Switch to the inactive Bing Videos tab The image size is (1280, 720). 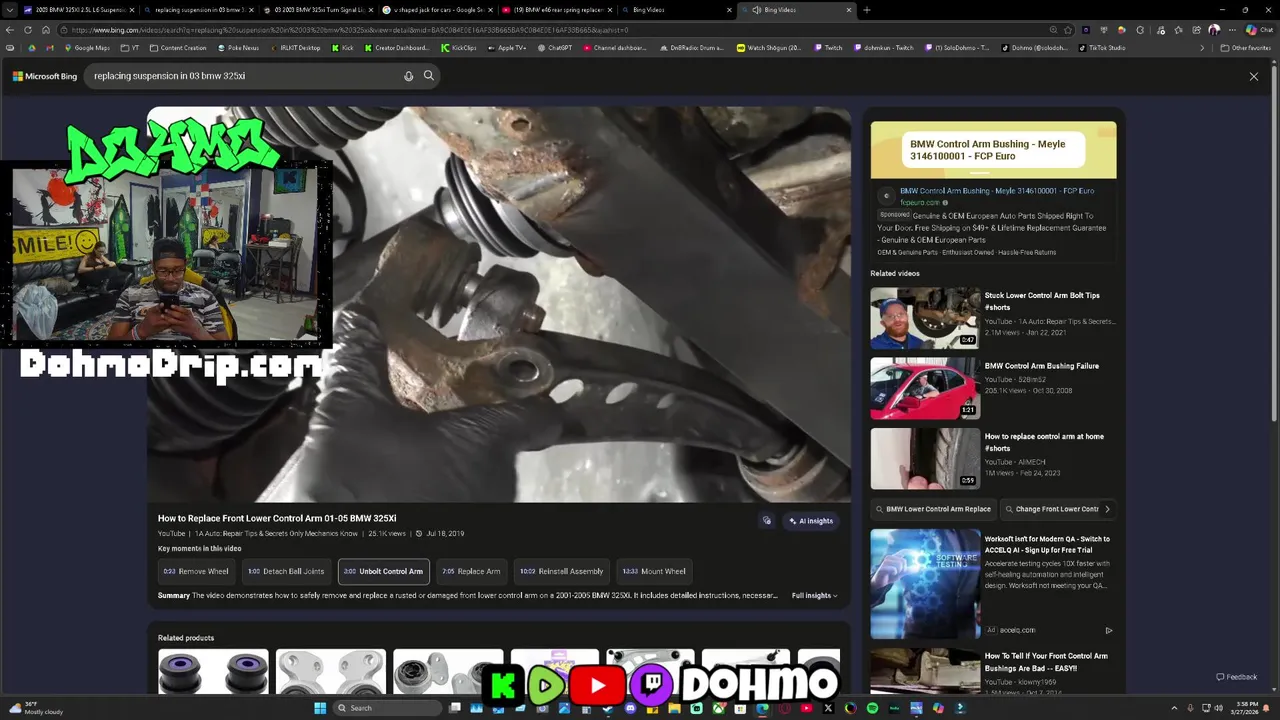tap(676, 10)
